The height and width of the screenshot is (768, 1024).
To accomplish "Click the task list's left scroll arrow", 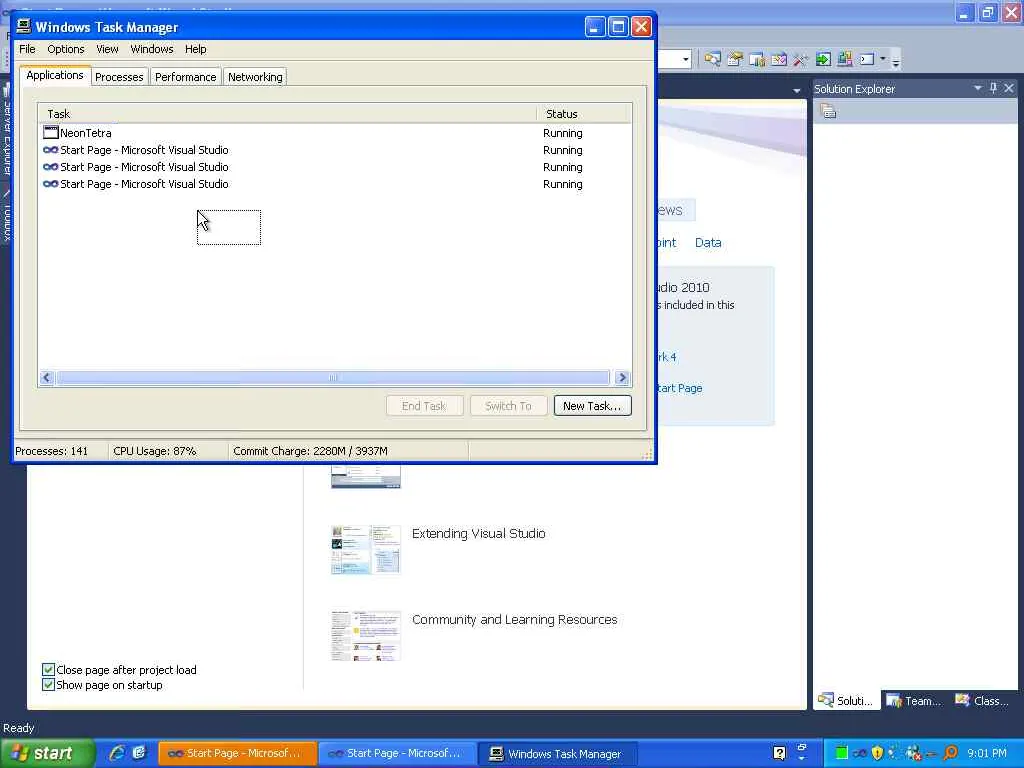I will click(x=46, y=377).
